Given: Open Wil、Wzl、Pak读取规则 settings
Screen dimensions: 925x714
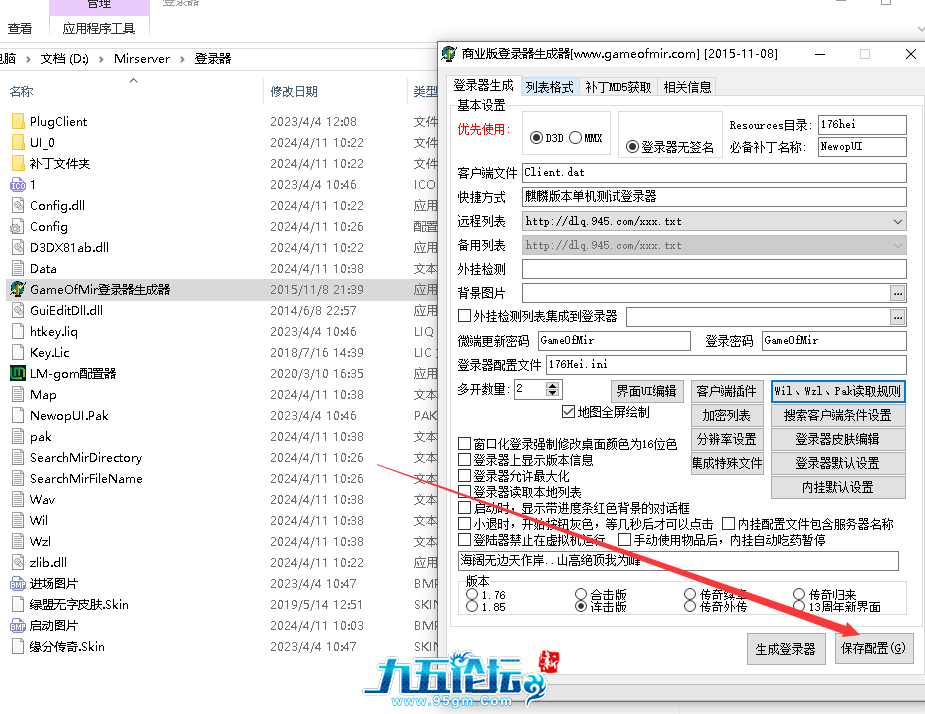Looking at the screenshot, I should click(838, 391).
